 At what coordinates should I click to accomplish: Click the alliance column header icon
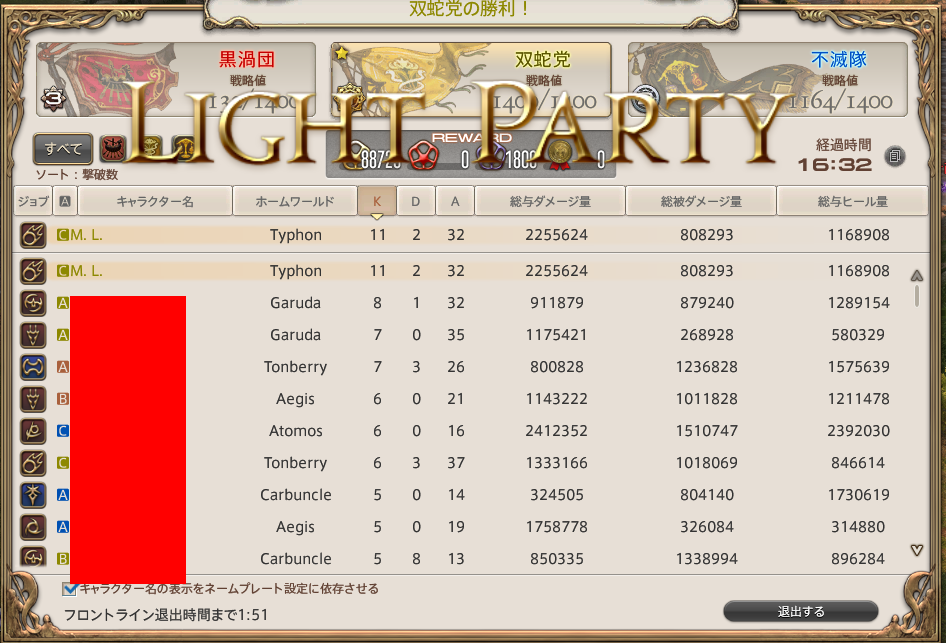click(65, 201)
